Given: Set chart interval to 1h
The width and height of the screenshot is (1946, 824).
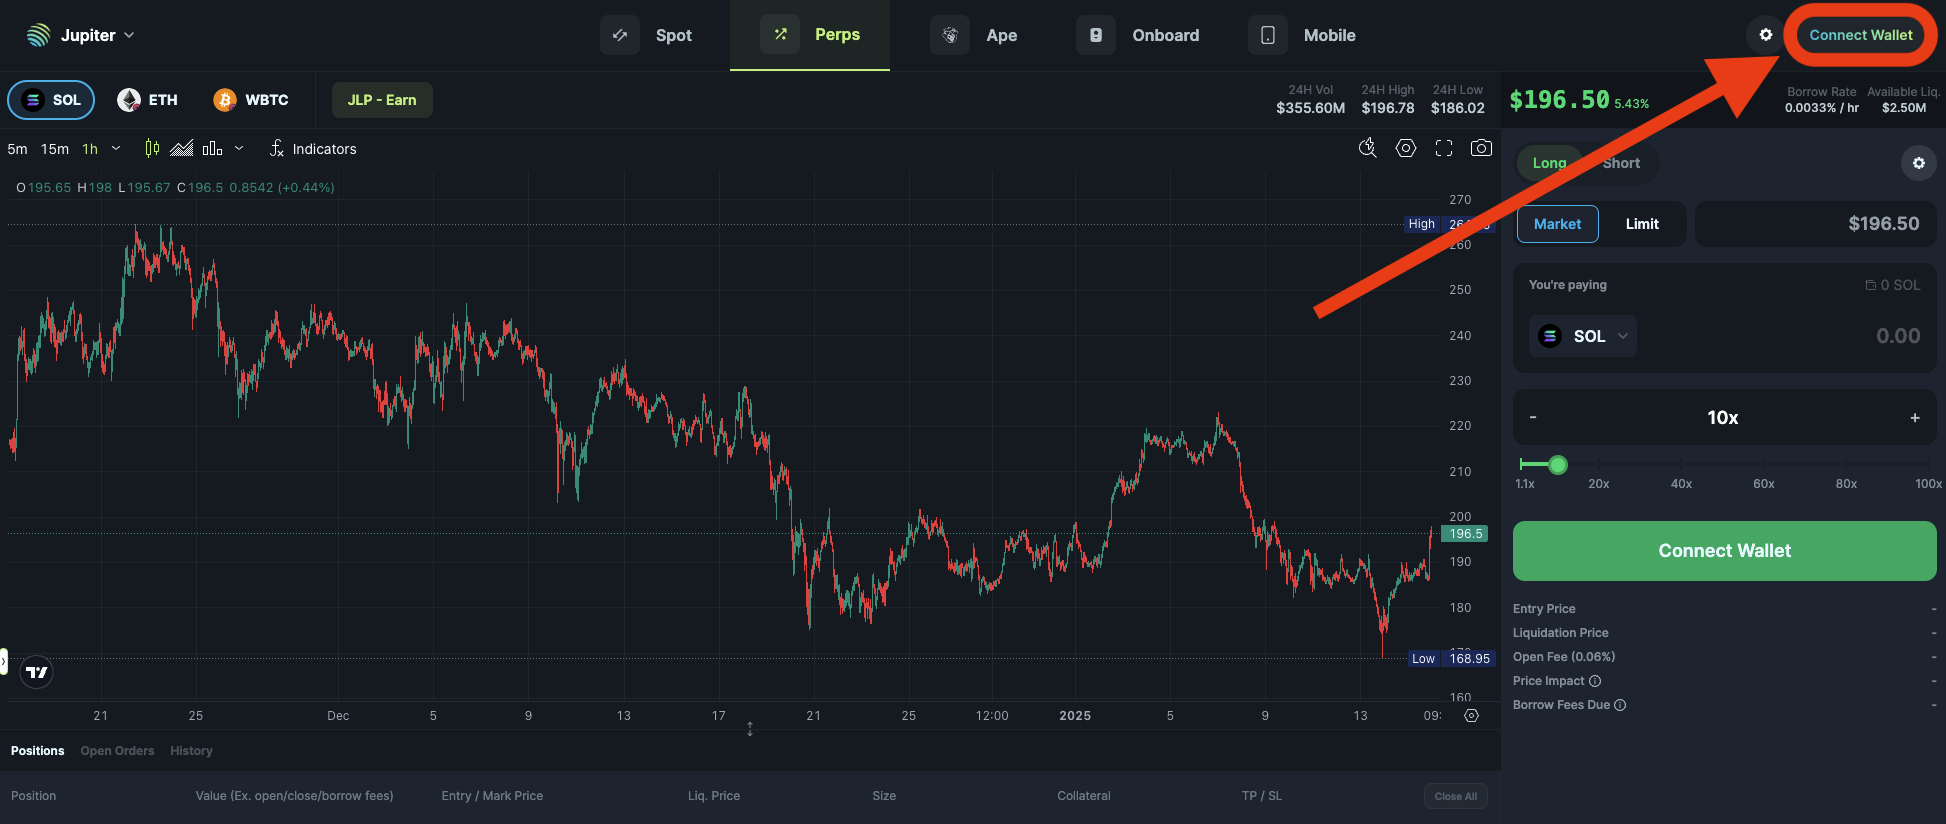Looking at the screenshot, I should [90, 149].
